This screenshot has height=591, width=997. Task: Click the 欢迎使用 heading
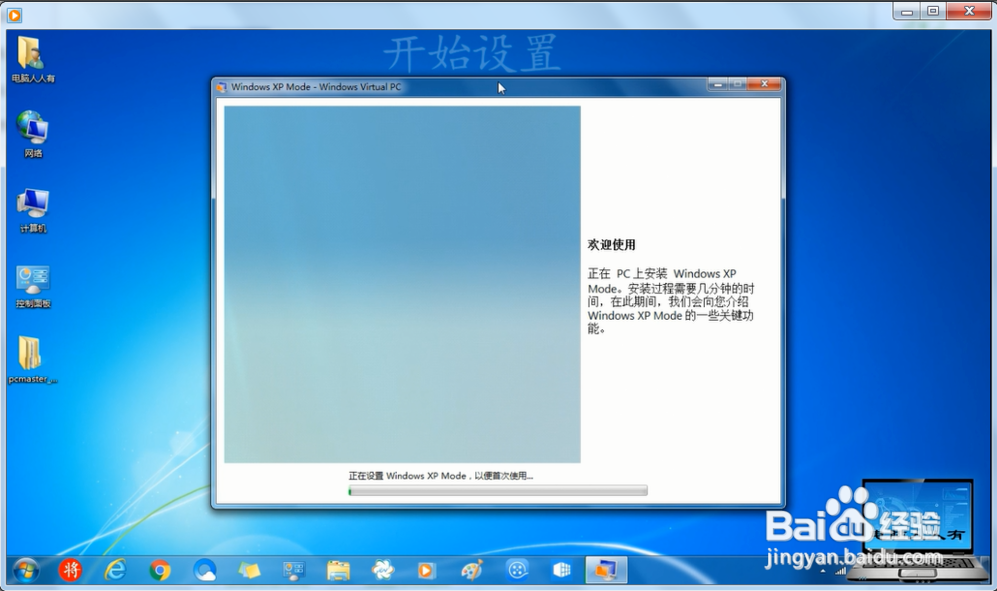pos(611,245)
